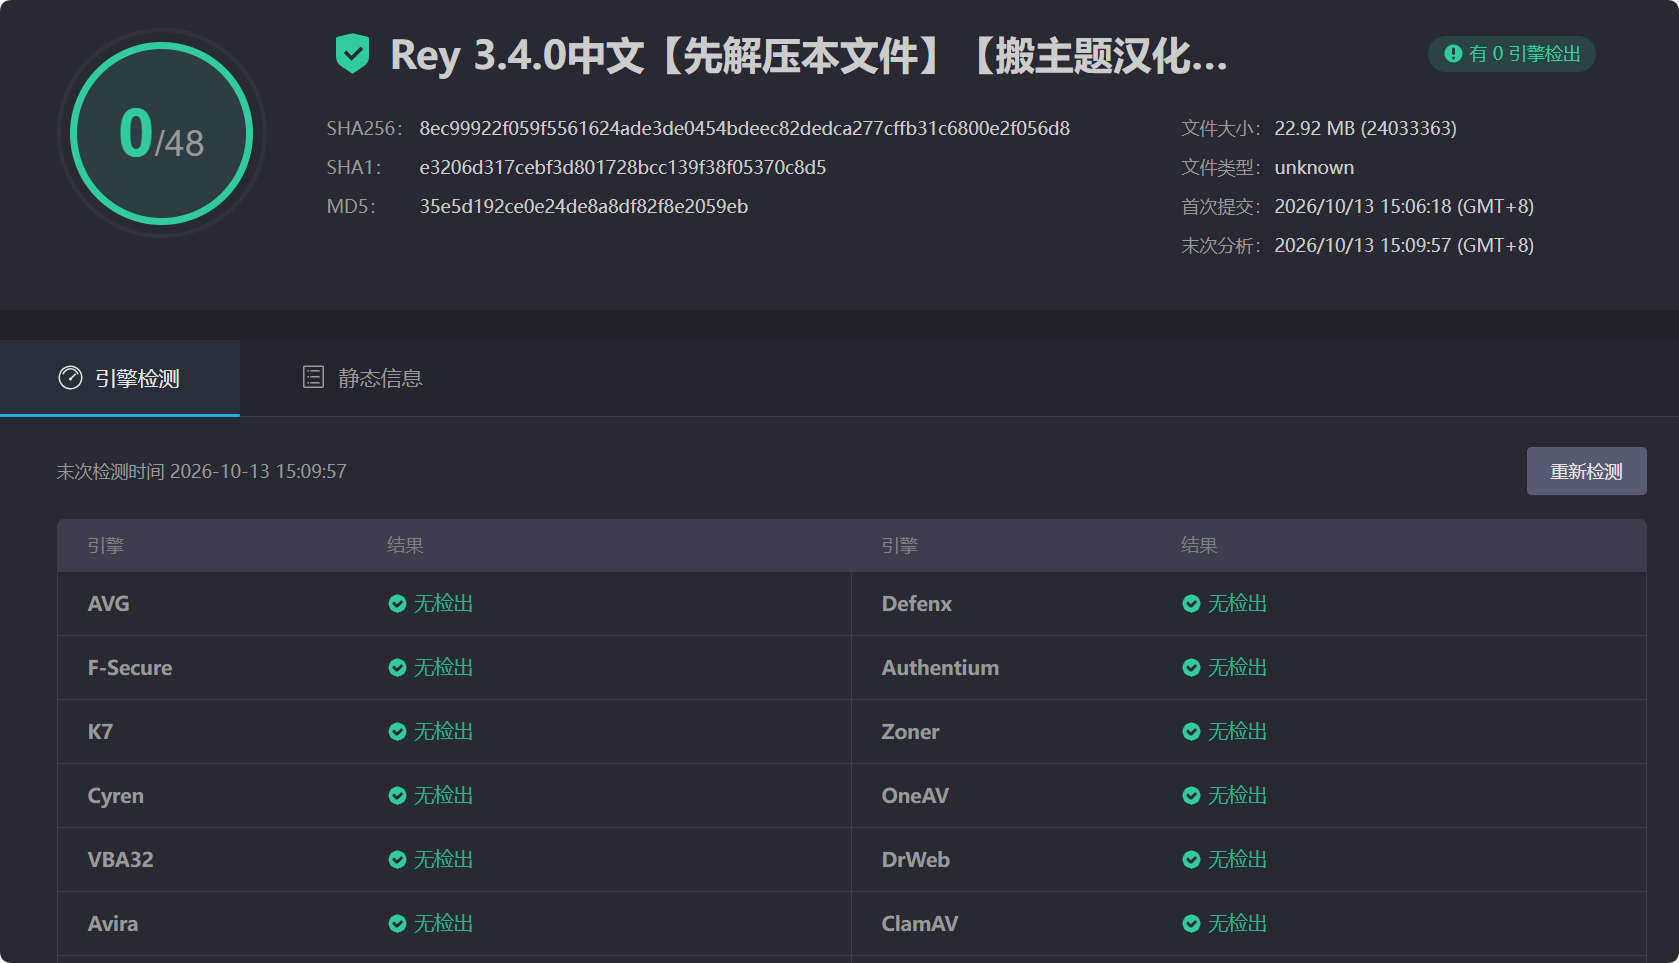Screen dimensions: 1679x963
Task: Click the green check icon in F-Secure row
Action: coord(397,668)
